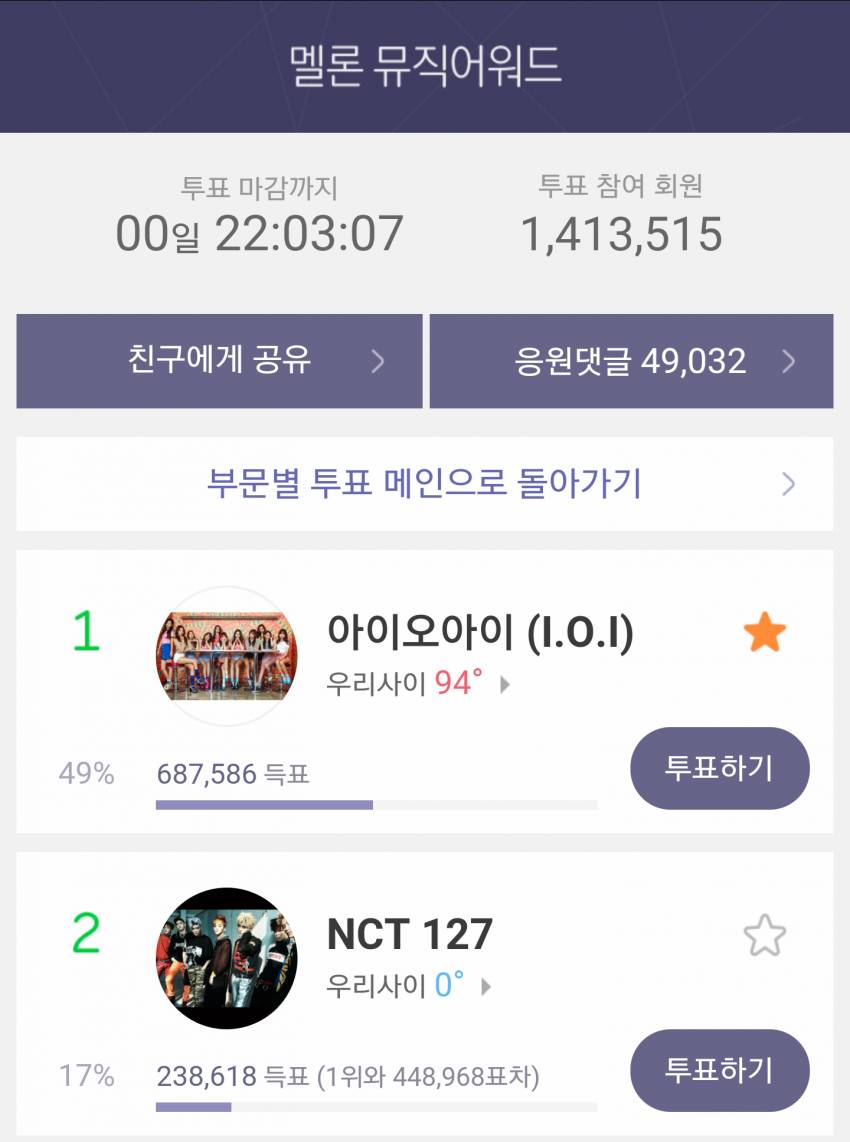This screenshot has width=850, height=1142.
Task: Tap the voting deadline countdown timer
Action: [259, 233]
